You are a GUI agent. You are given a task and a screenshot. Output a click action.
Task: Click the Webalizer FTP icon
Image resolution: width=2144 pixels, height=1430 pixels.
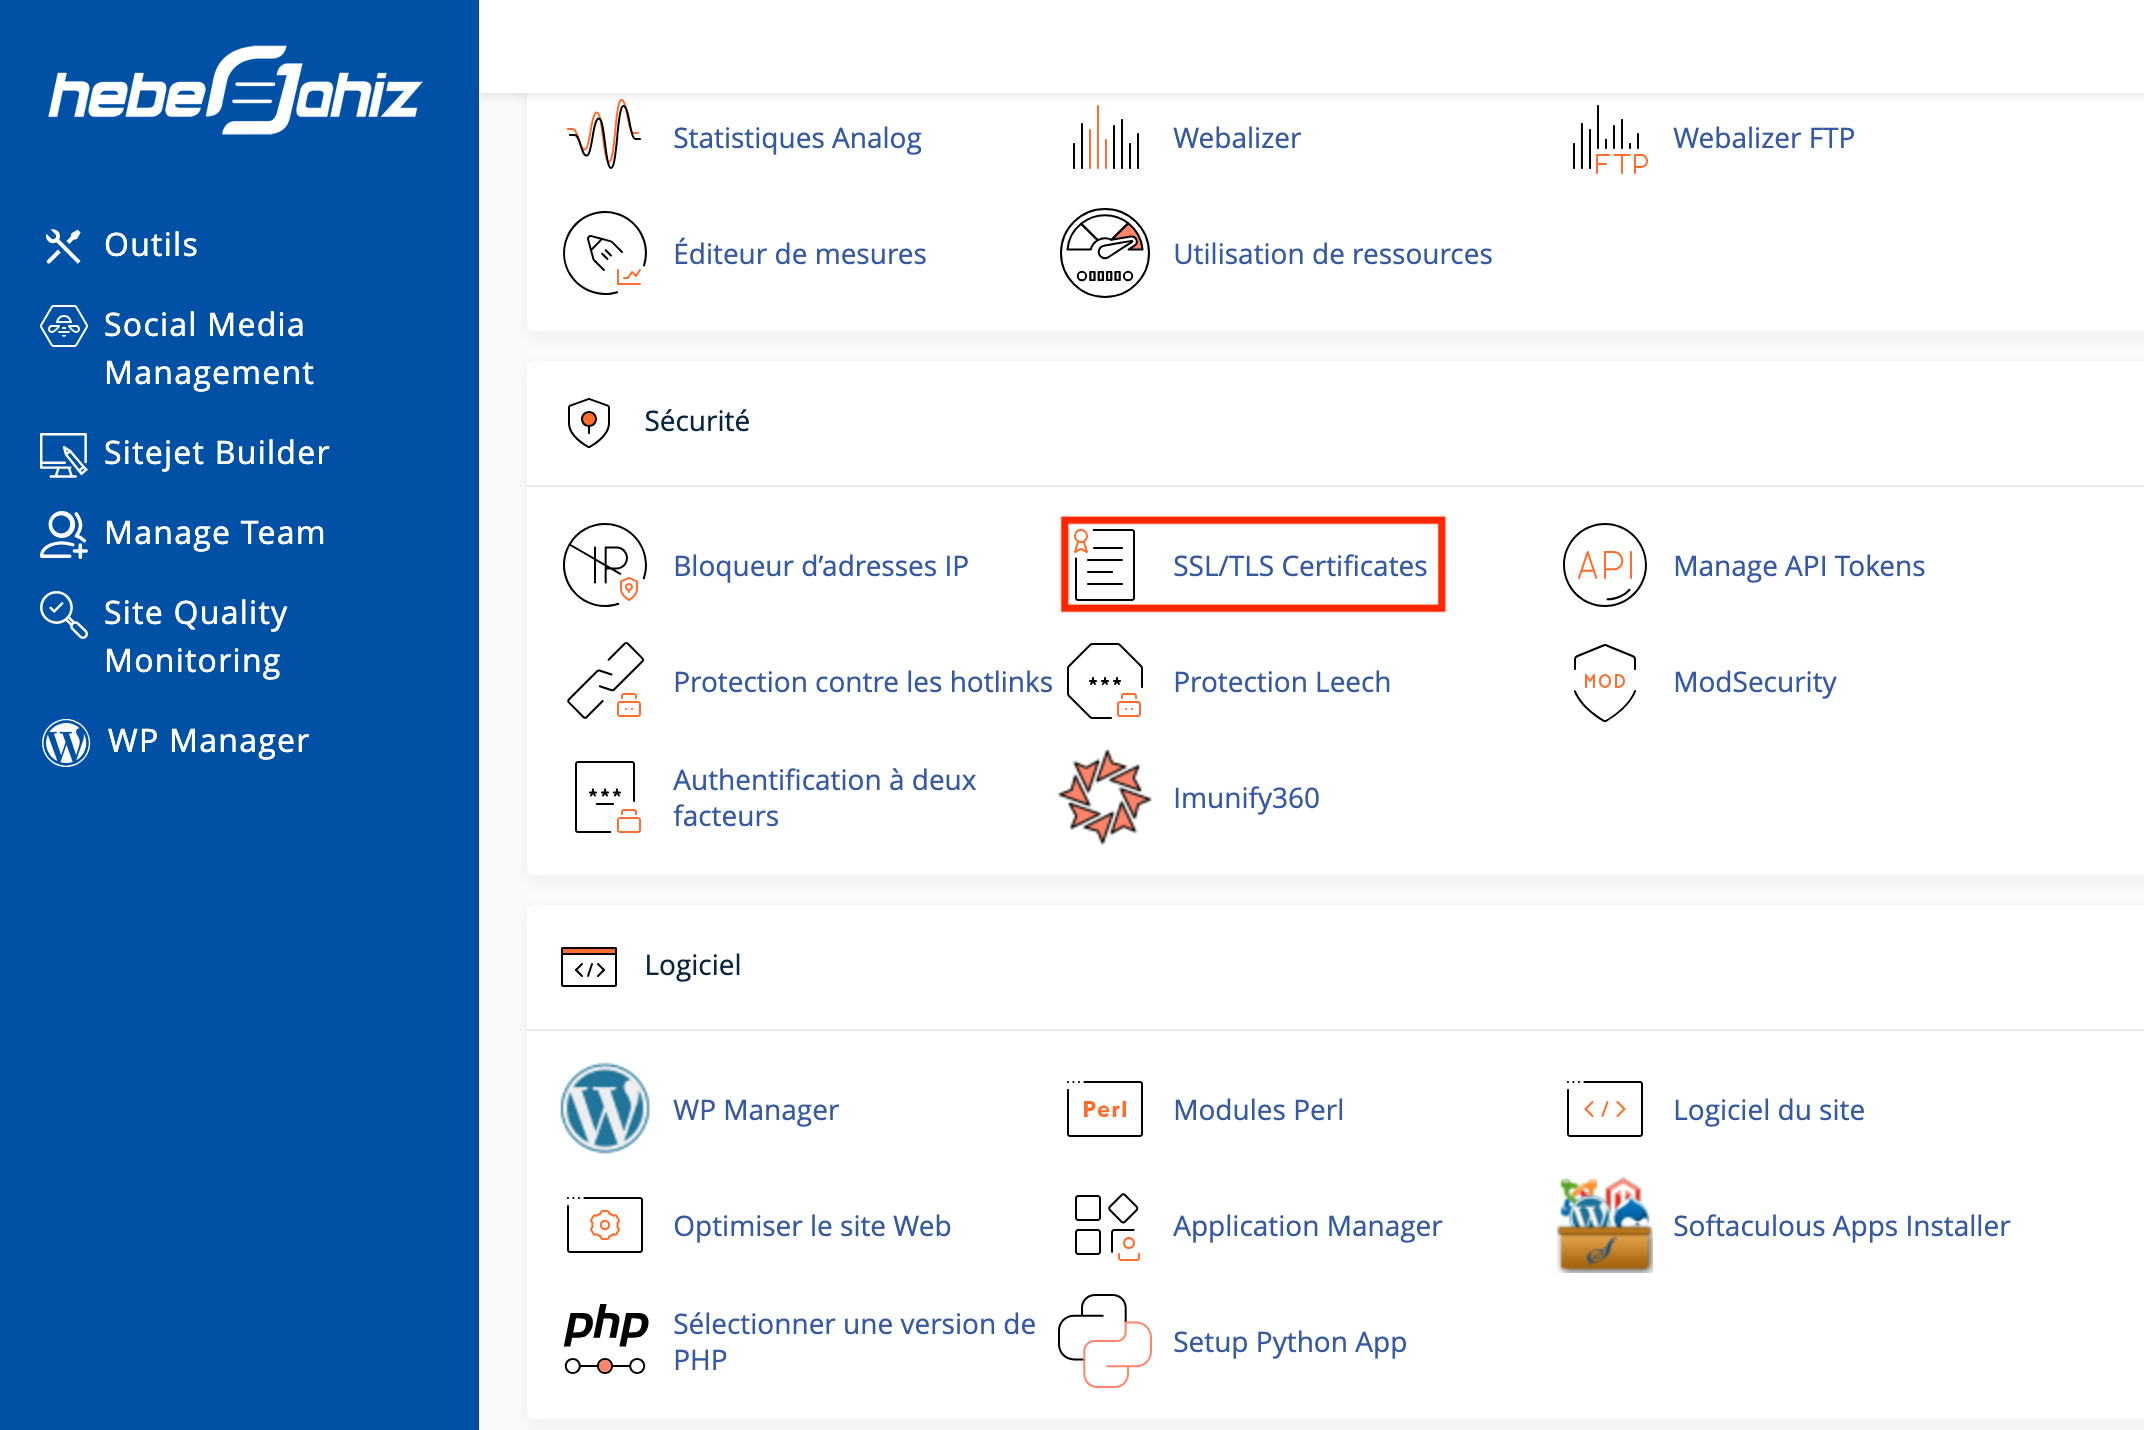coord(1608,139)
